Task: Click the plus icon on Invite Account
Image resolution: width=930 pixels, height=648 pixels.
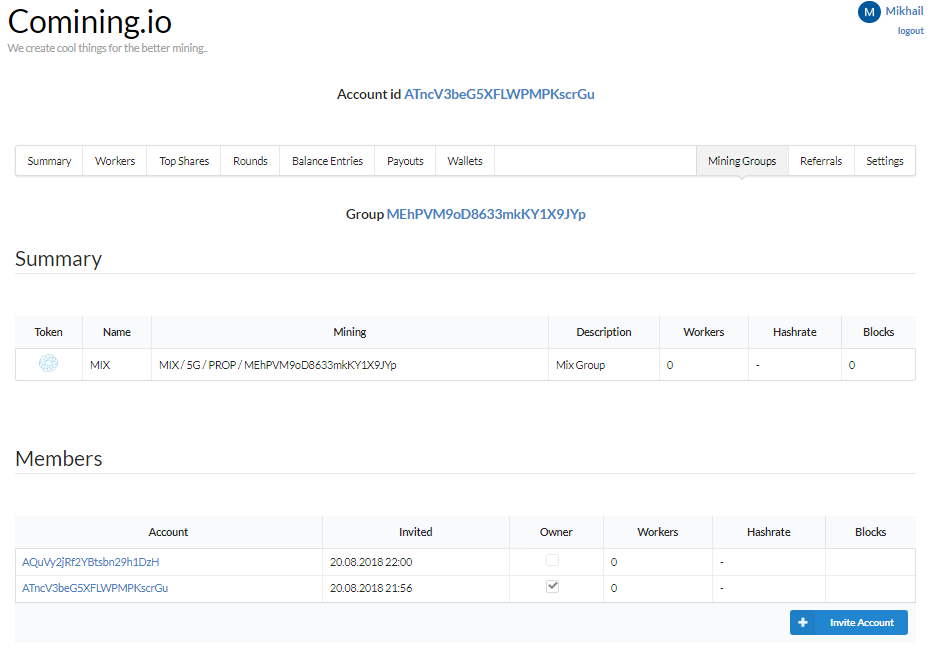Action: coord(803,623)
